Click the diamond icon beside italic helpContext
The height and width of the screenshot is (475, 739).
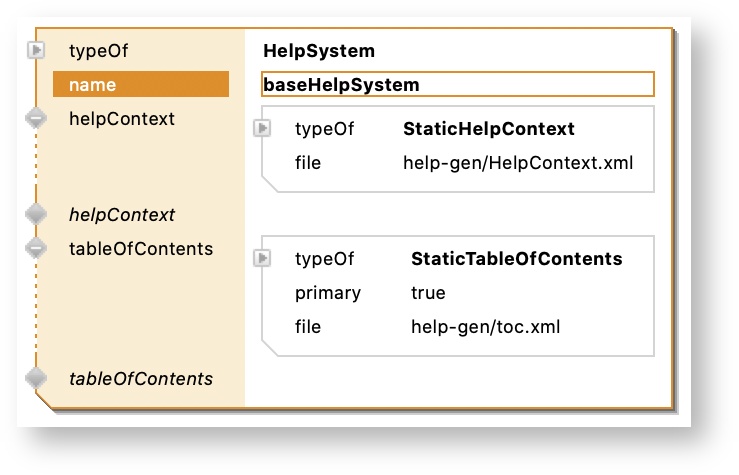point(36,214)
